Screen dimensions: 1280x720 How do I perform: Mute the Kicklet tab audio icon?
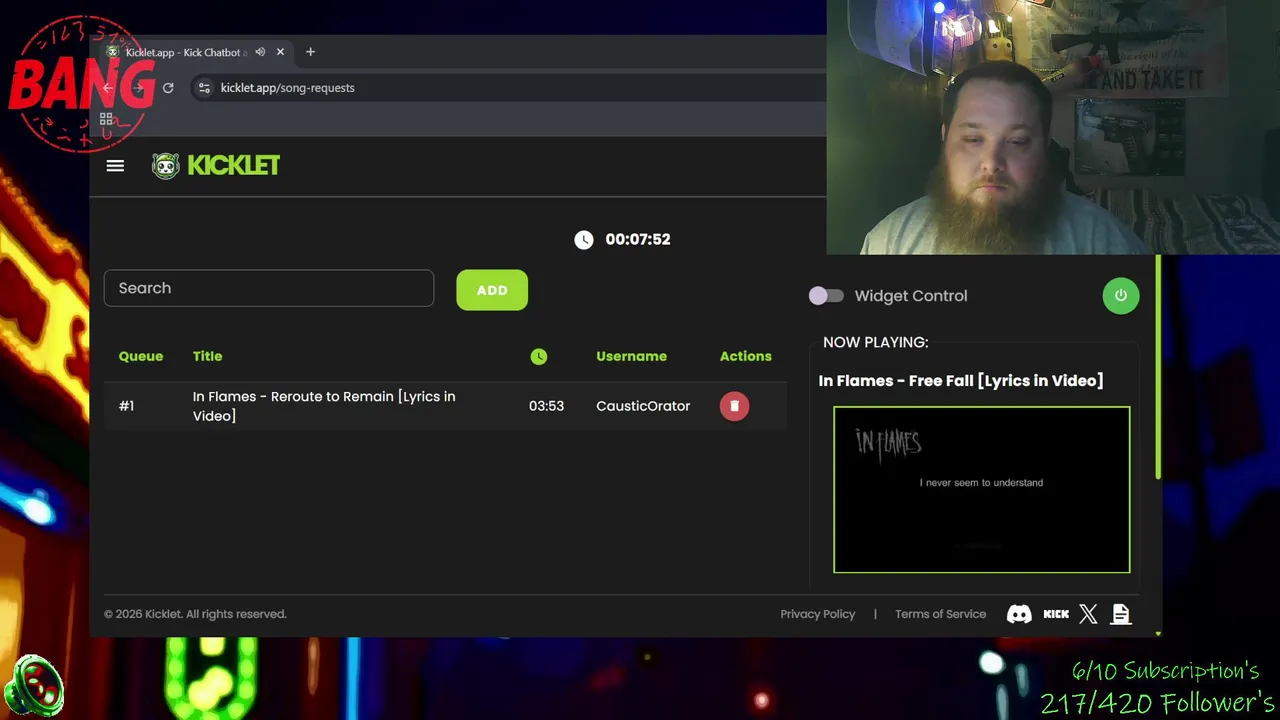click(x=260, y=52)
